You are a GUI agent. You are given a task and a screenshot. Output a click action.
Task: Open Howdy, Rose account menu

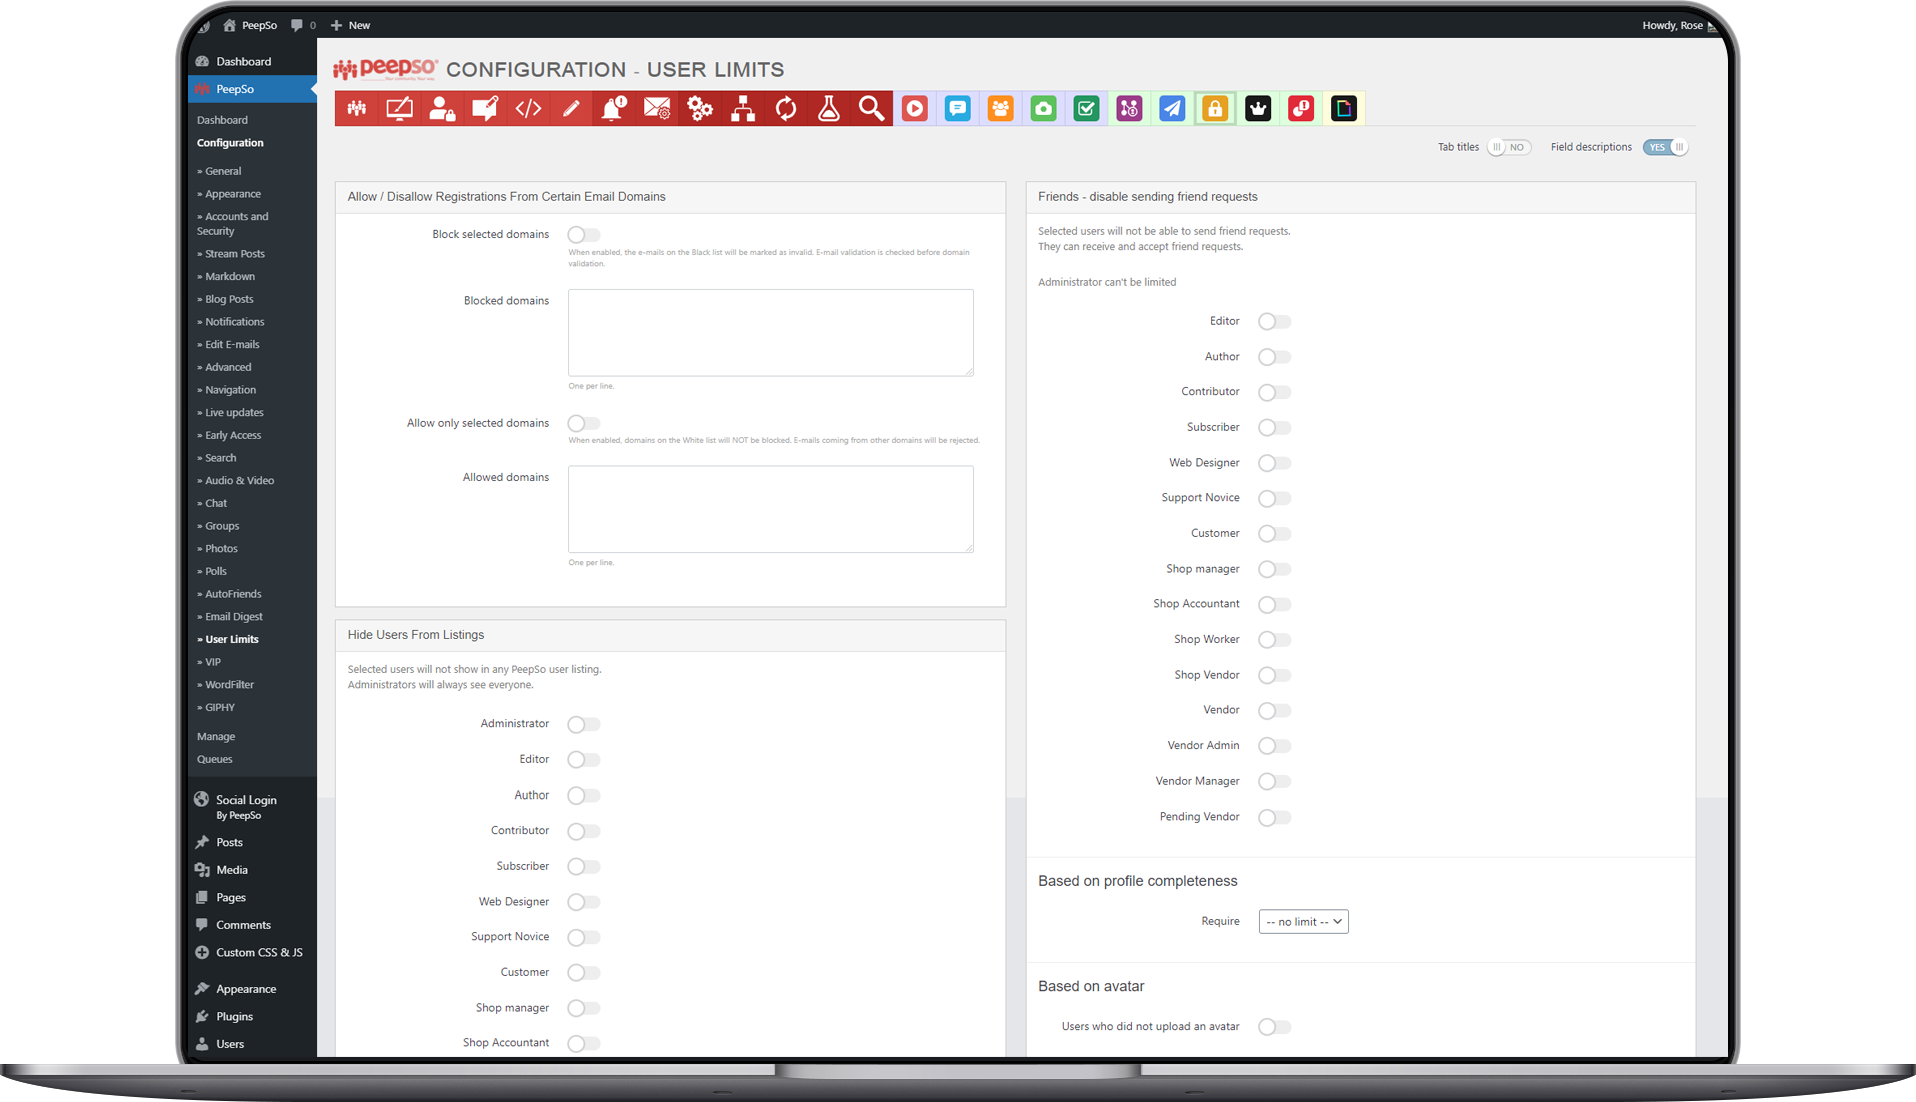coord(1679,25)
